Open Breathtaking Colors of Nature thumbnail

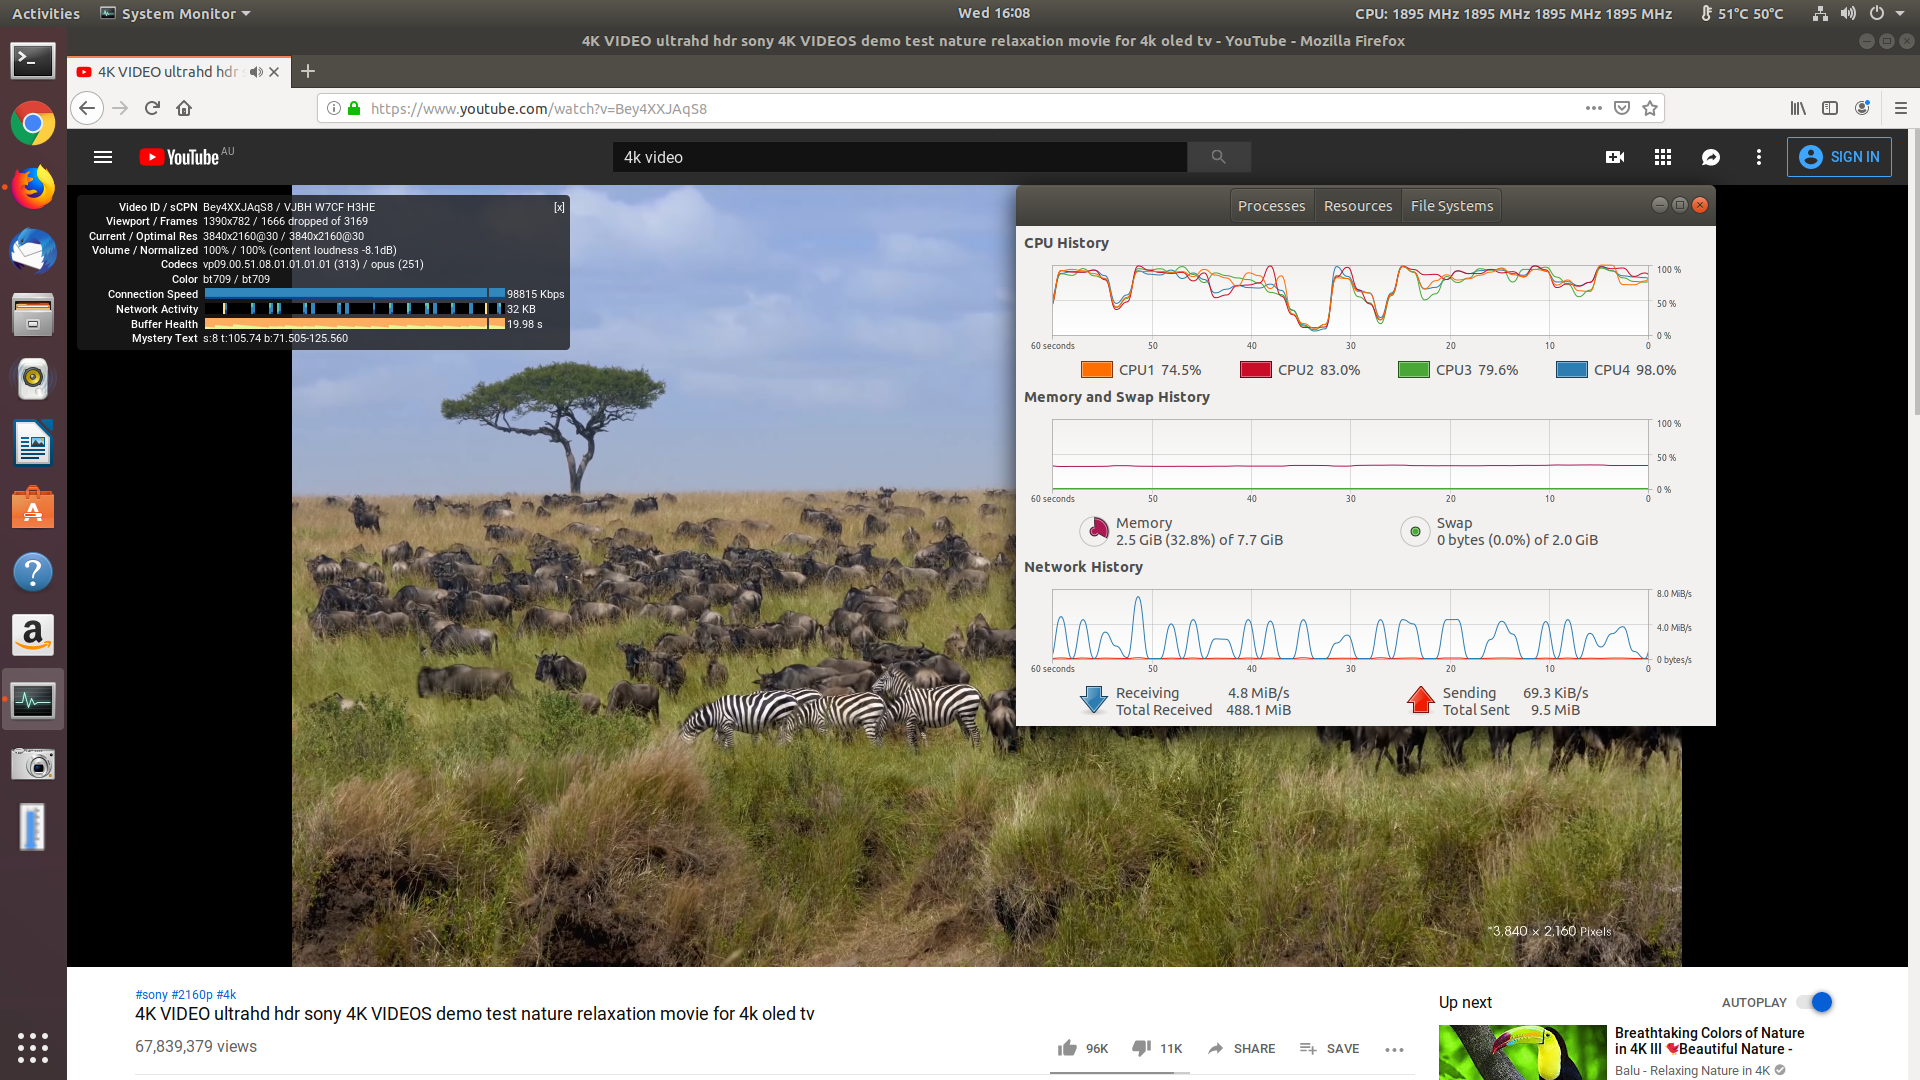(x=1522, y=1052)
